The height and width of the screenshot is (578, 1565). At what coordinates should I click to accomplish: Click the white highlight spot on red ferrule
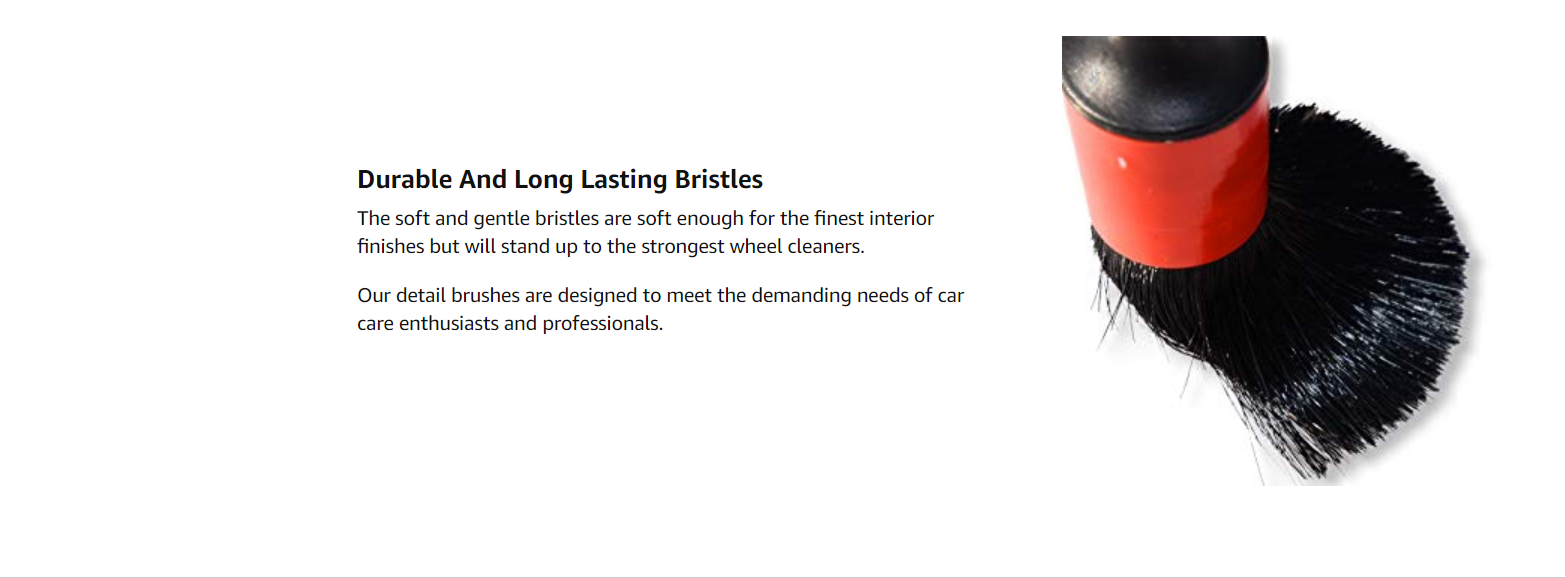[1122, 160]
